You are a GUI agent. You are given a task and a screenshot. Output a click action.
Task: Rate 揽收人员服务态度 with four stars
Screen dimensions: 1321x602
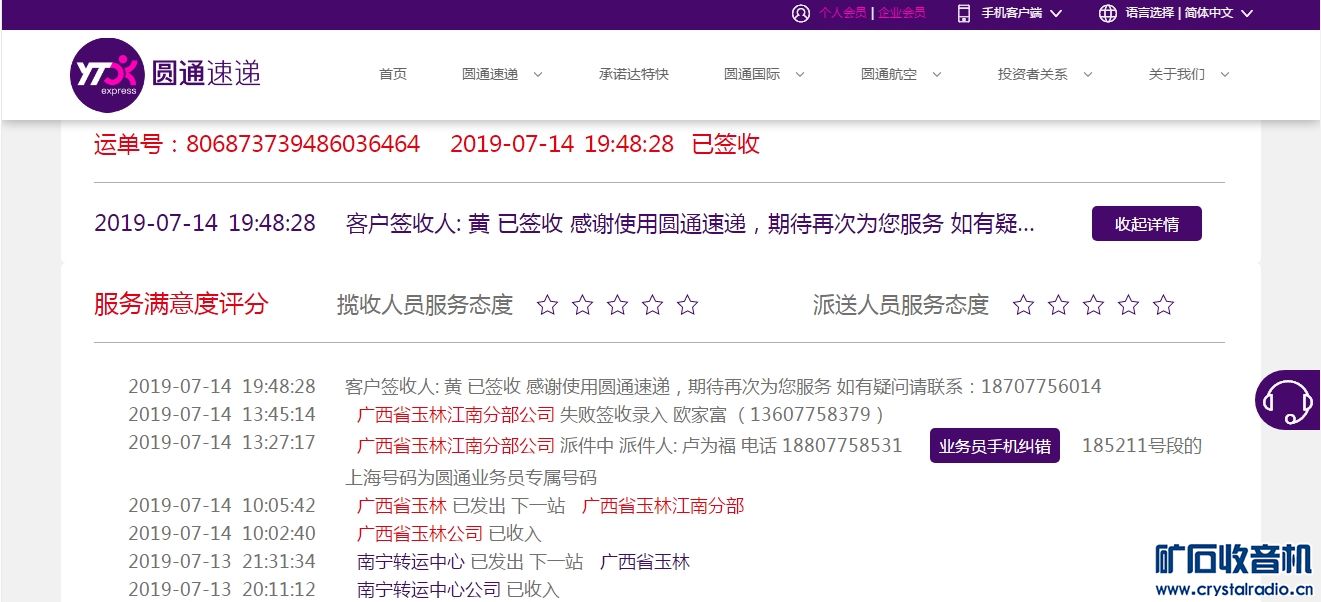[652, 305]
